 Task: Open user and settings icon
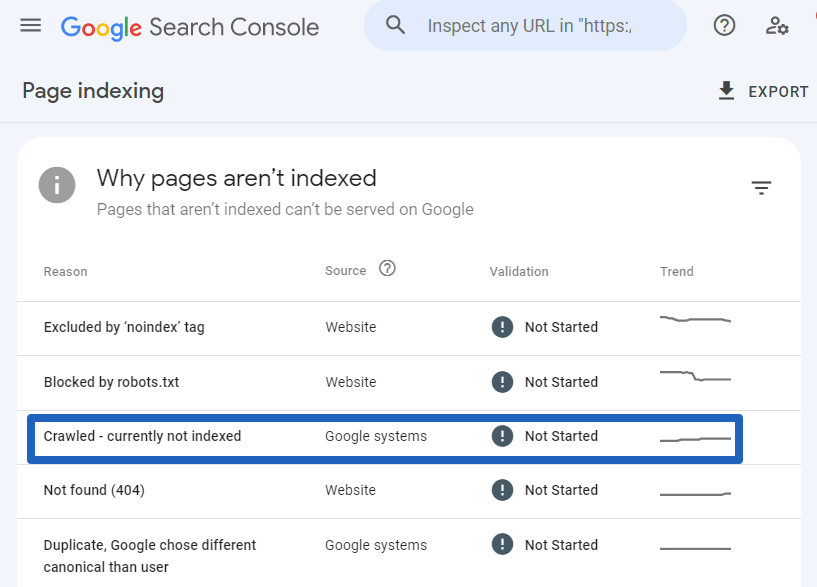pyautogui.click(x=776, y=26)
